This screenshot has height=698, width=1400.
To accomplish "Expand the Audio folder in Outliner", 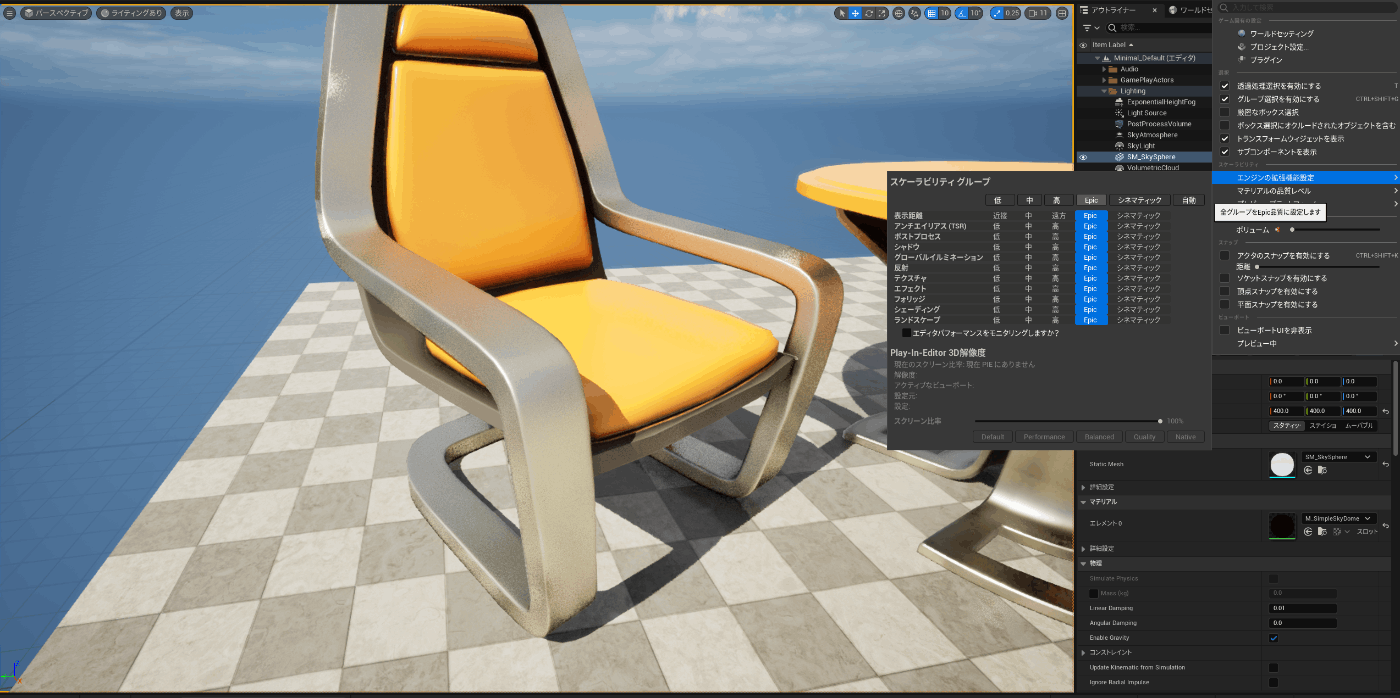I will point(1104,69).
